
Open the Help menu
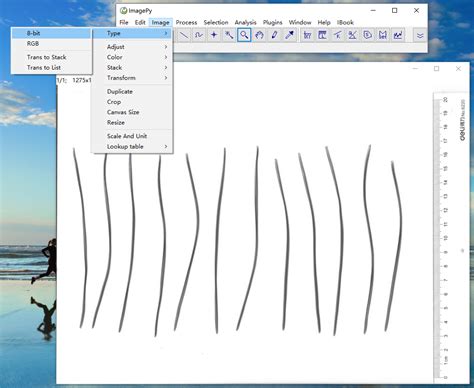coord(324,22)
